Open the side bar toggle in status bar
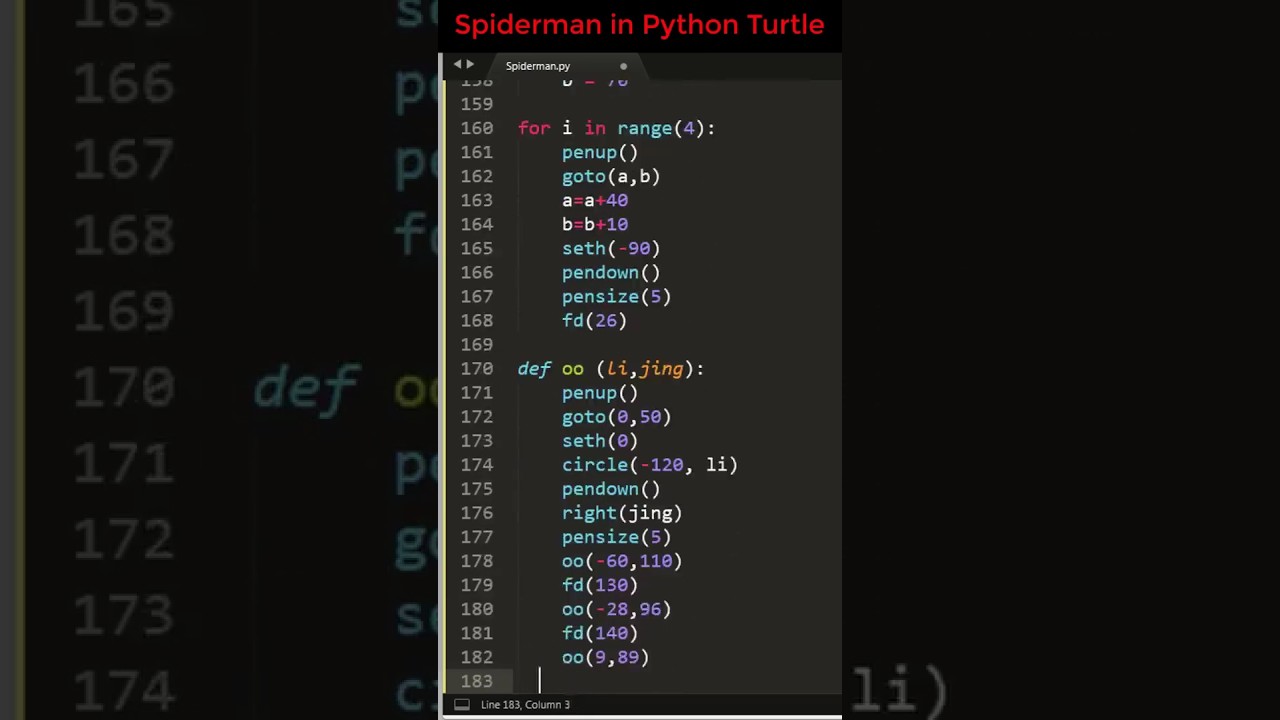The width and height of the screenshot is (1280, 720). coord(461,704)
